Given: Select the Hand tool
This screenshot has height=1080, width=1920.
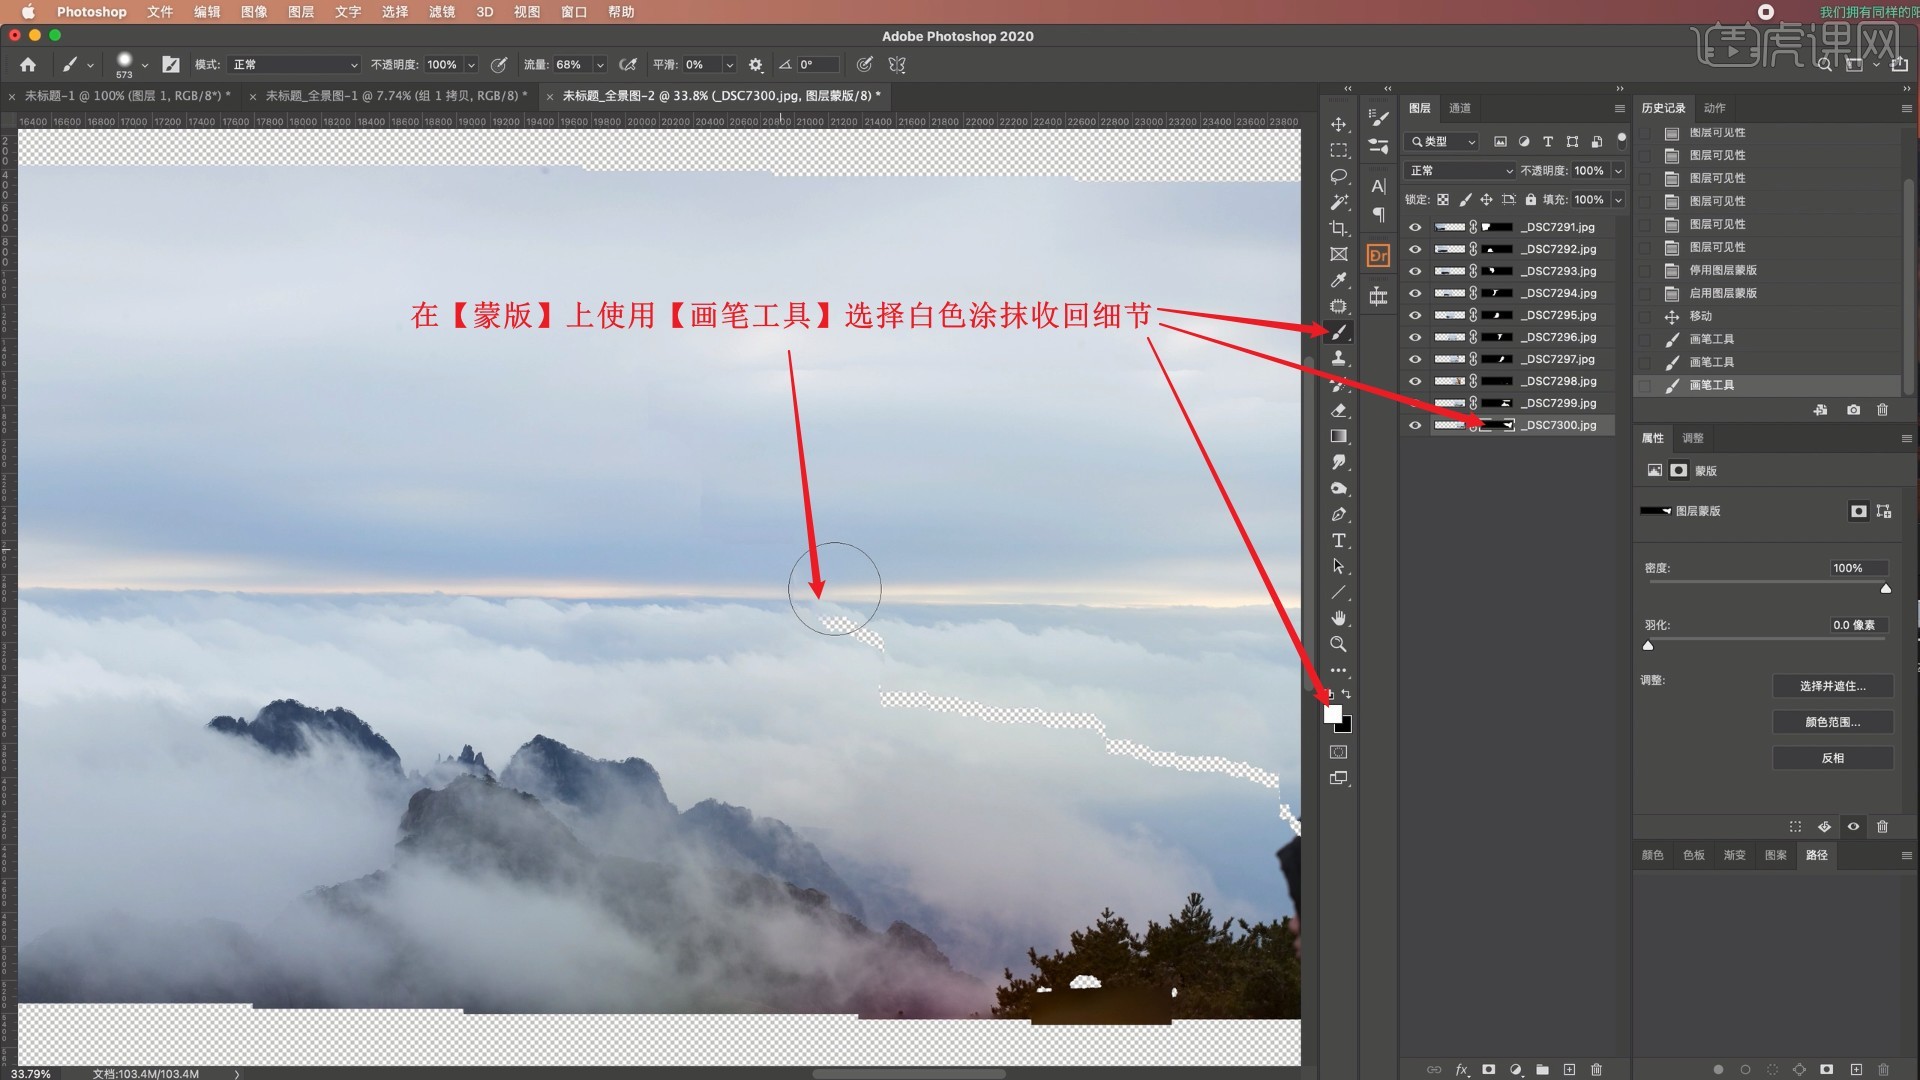Looking at the screenshot, I should tap(1338, 618).
